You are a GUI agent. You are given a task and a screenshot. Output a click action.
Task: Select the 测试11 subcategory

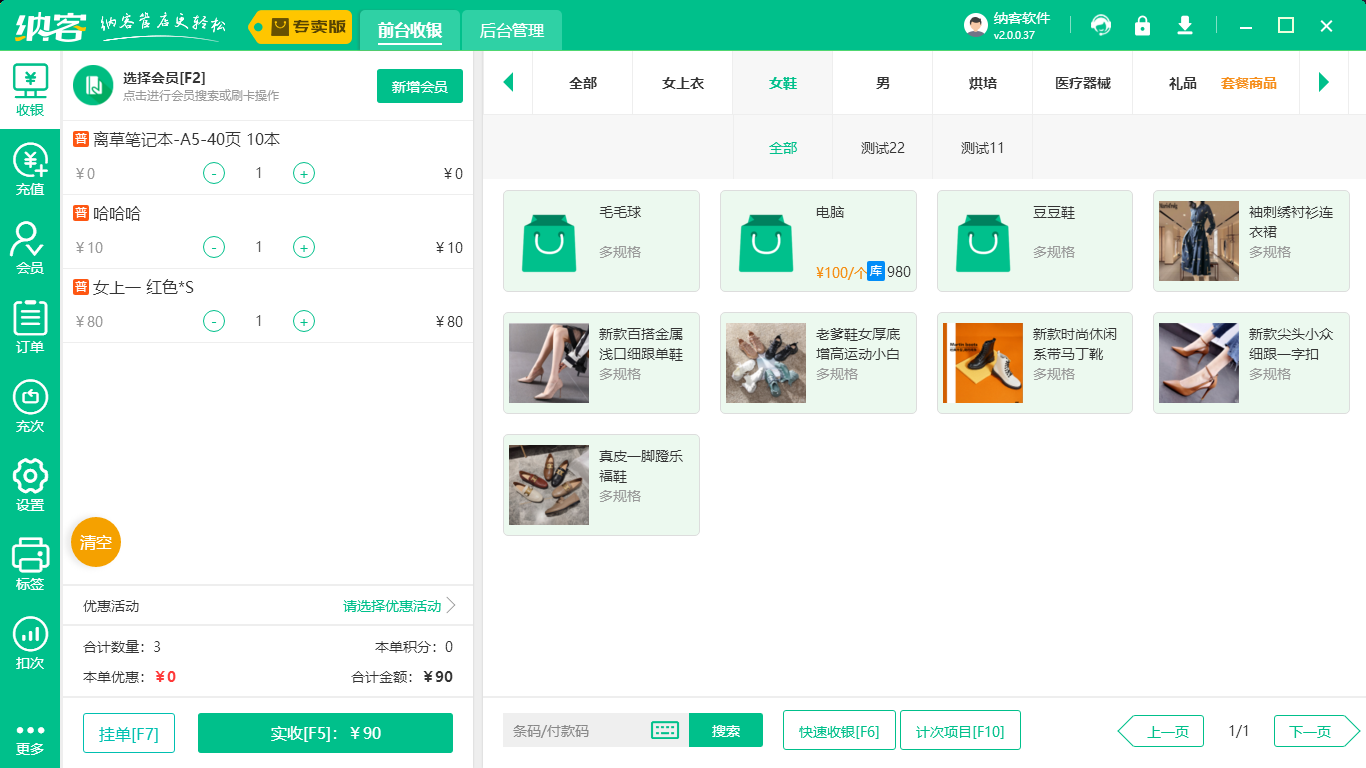coord(983,148)
